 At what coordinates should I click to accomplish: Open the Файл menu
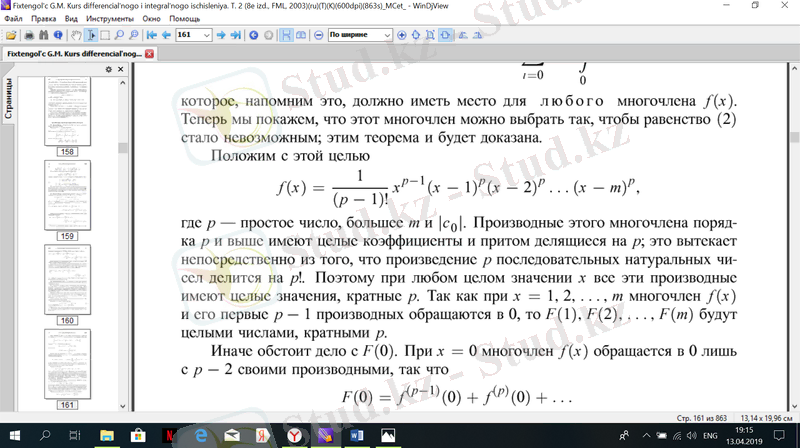coord(13,19)
